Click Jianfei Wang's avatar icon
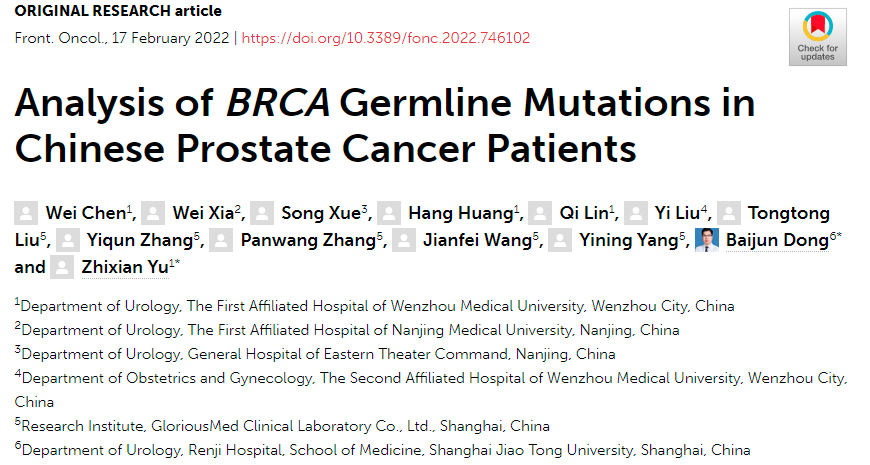This screenshot has height=465, width=870. click(404, 240)
